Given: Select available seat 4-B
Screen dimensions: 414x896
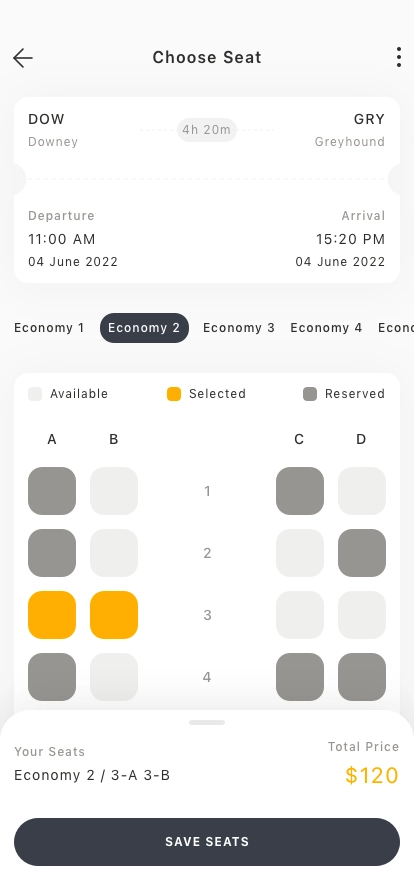Looking at the screenshot, I should [x=114, y=677].
